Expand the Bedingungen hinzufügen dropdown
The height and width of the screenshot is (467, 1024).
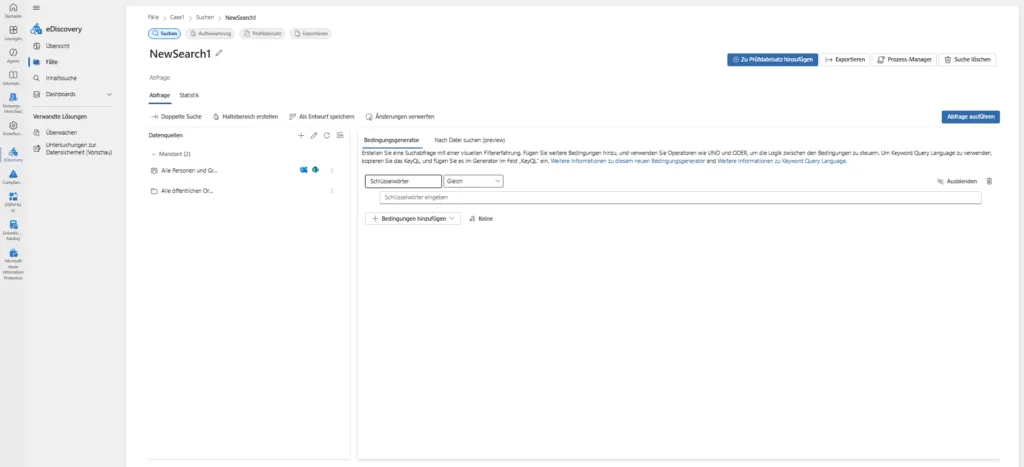(413, 218)
